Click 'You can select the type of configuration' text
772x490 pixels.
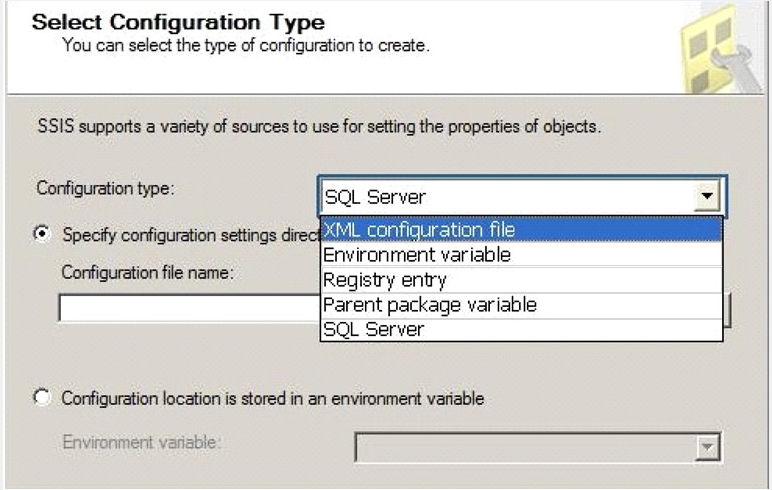coord(246,45)
